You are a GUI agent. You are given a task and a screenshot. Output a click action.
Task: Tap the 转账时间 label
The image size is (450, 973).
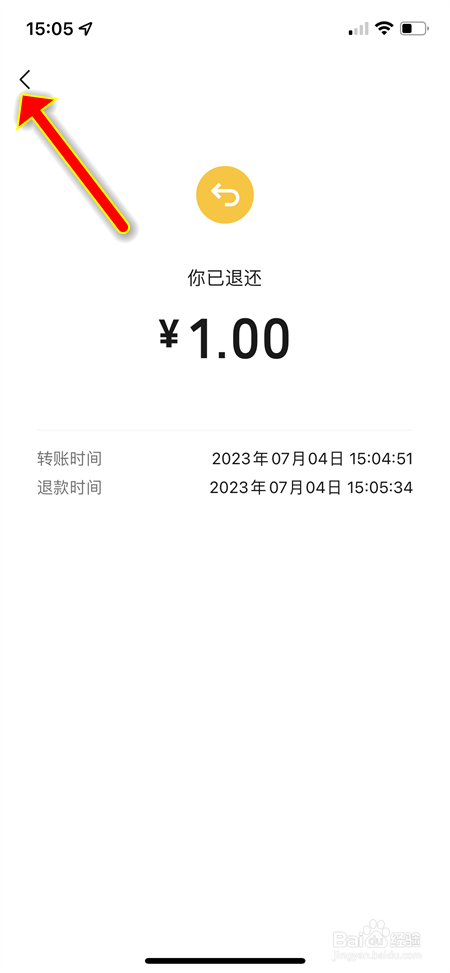pos(69,459)
